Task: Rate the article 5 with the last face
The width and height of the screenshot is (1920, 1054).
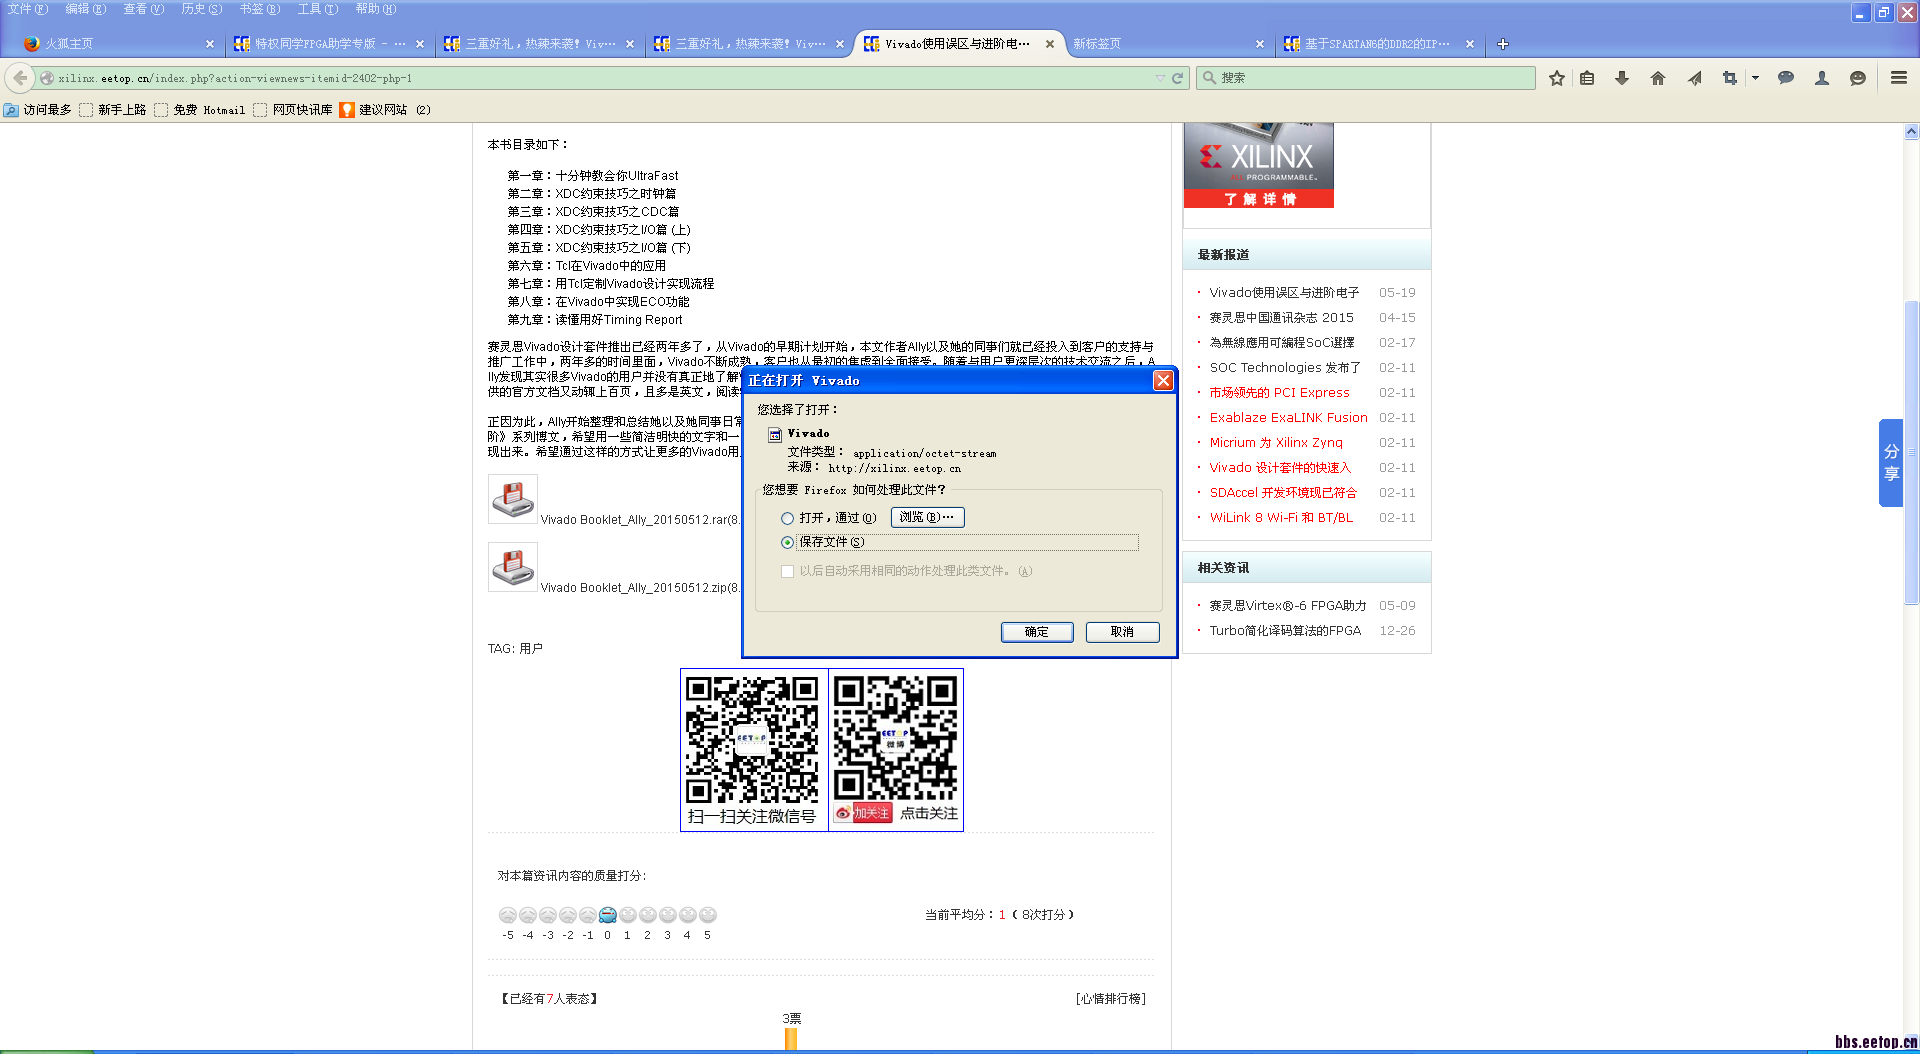Action: (x=708, y=915)
